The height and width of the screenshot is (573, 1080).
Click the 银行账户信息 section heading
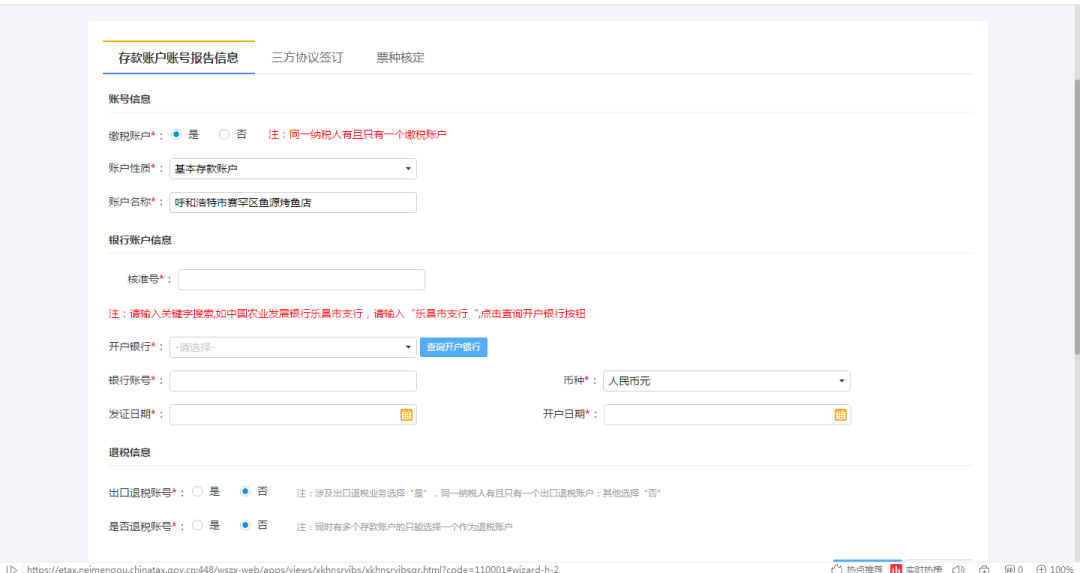tap(140, 240)
